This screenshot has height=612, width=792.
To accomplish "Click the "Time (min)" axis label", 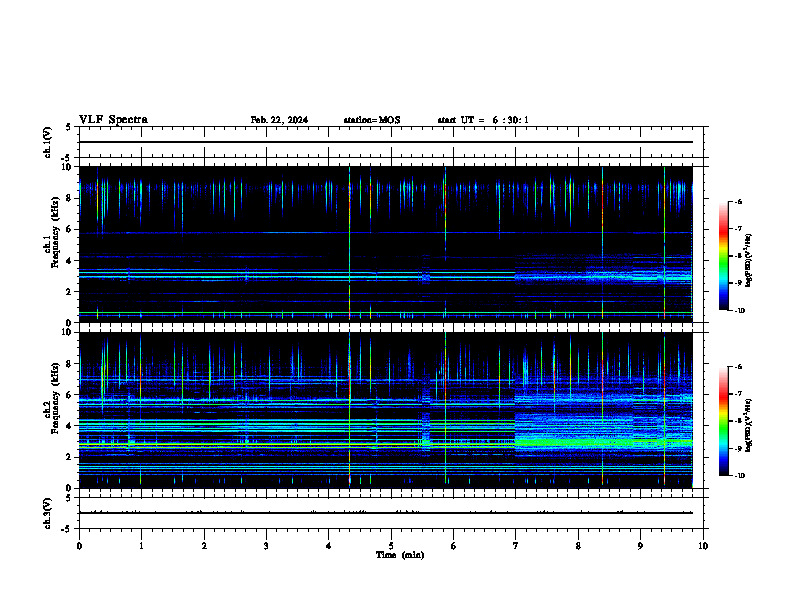I will 400,555.
